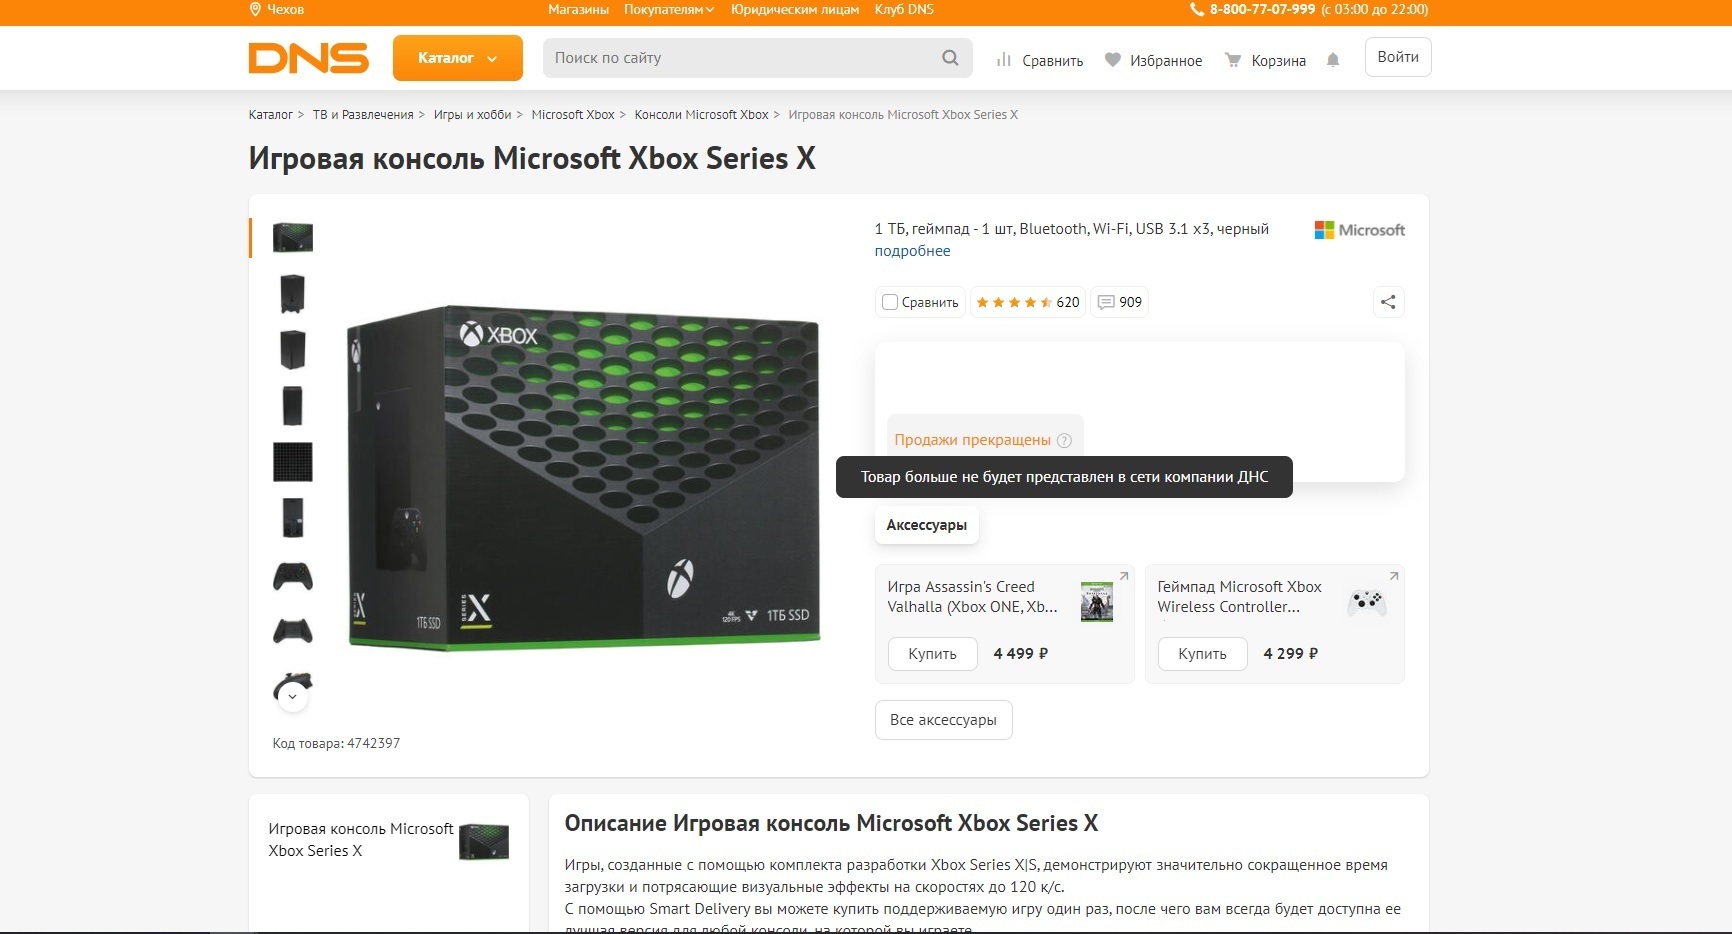Select the black gamepad thumbnail
1732x934 pixels.
click(x=292, y=576)
